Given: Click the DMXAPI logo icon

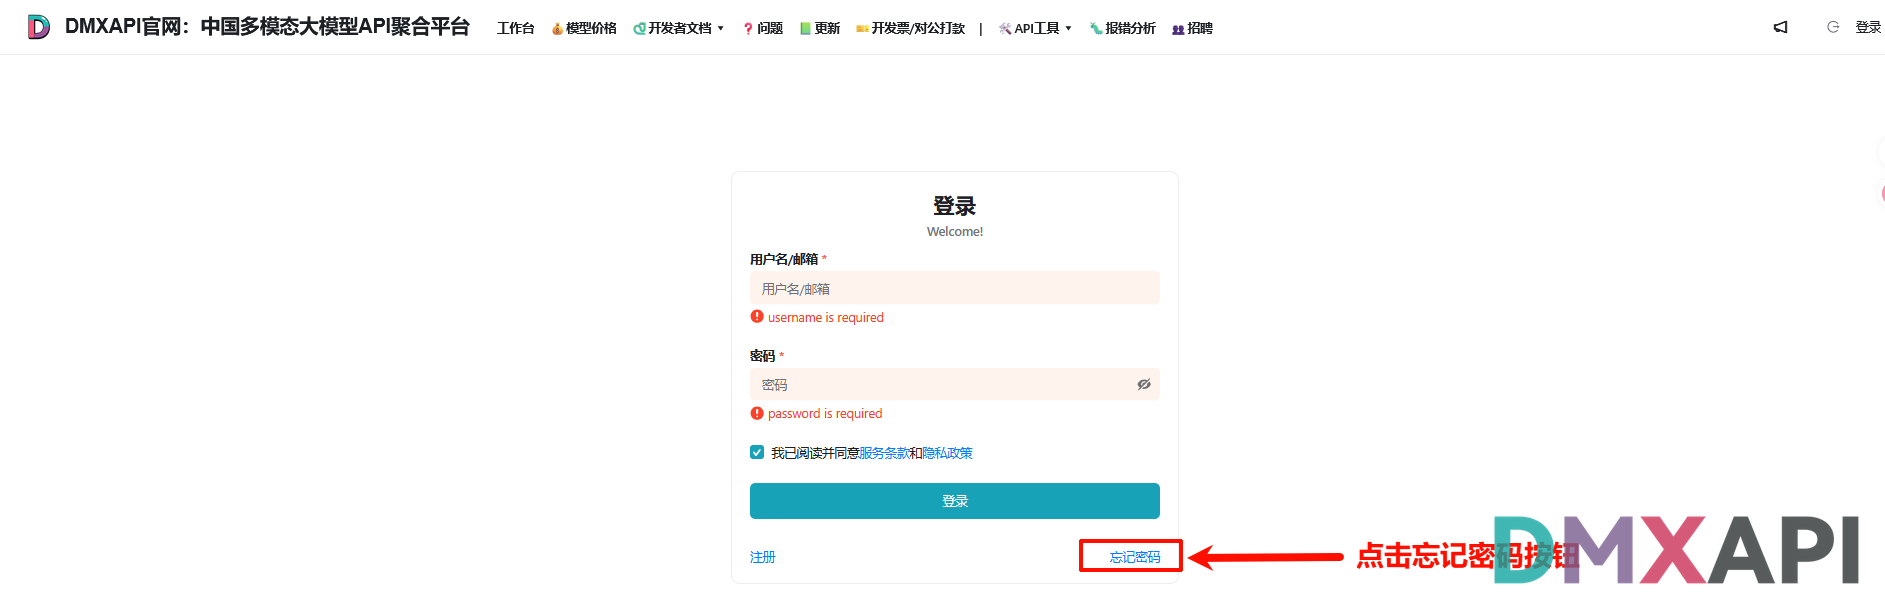Looking at the screenshot, I should (38, 27).
